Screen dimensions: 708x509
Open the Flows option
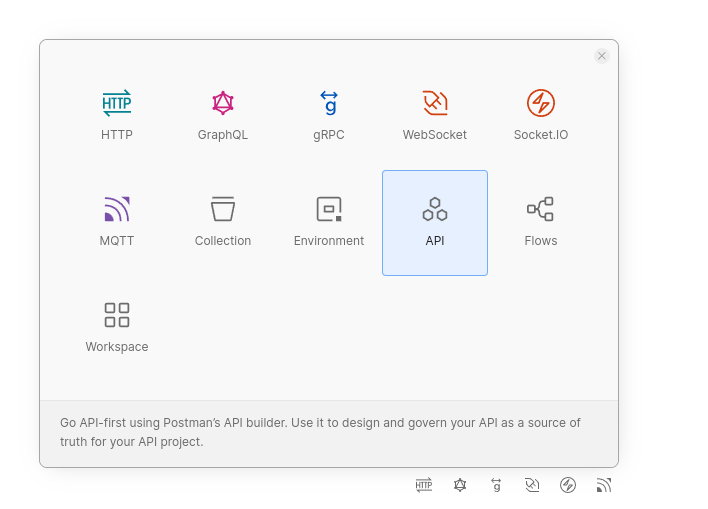tap(541, 222)
